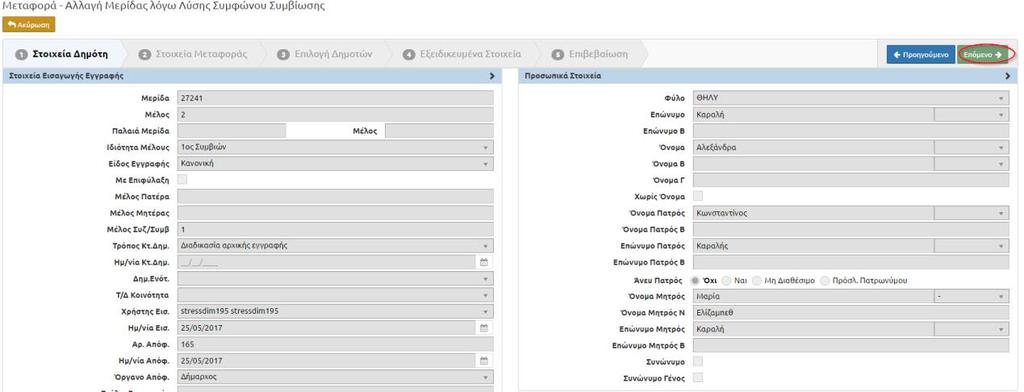Click the Μερίδα field with 27241
Image resolution: width=1024 pixels, height=392 pixels.
tap(336, 98)
